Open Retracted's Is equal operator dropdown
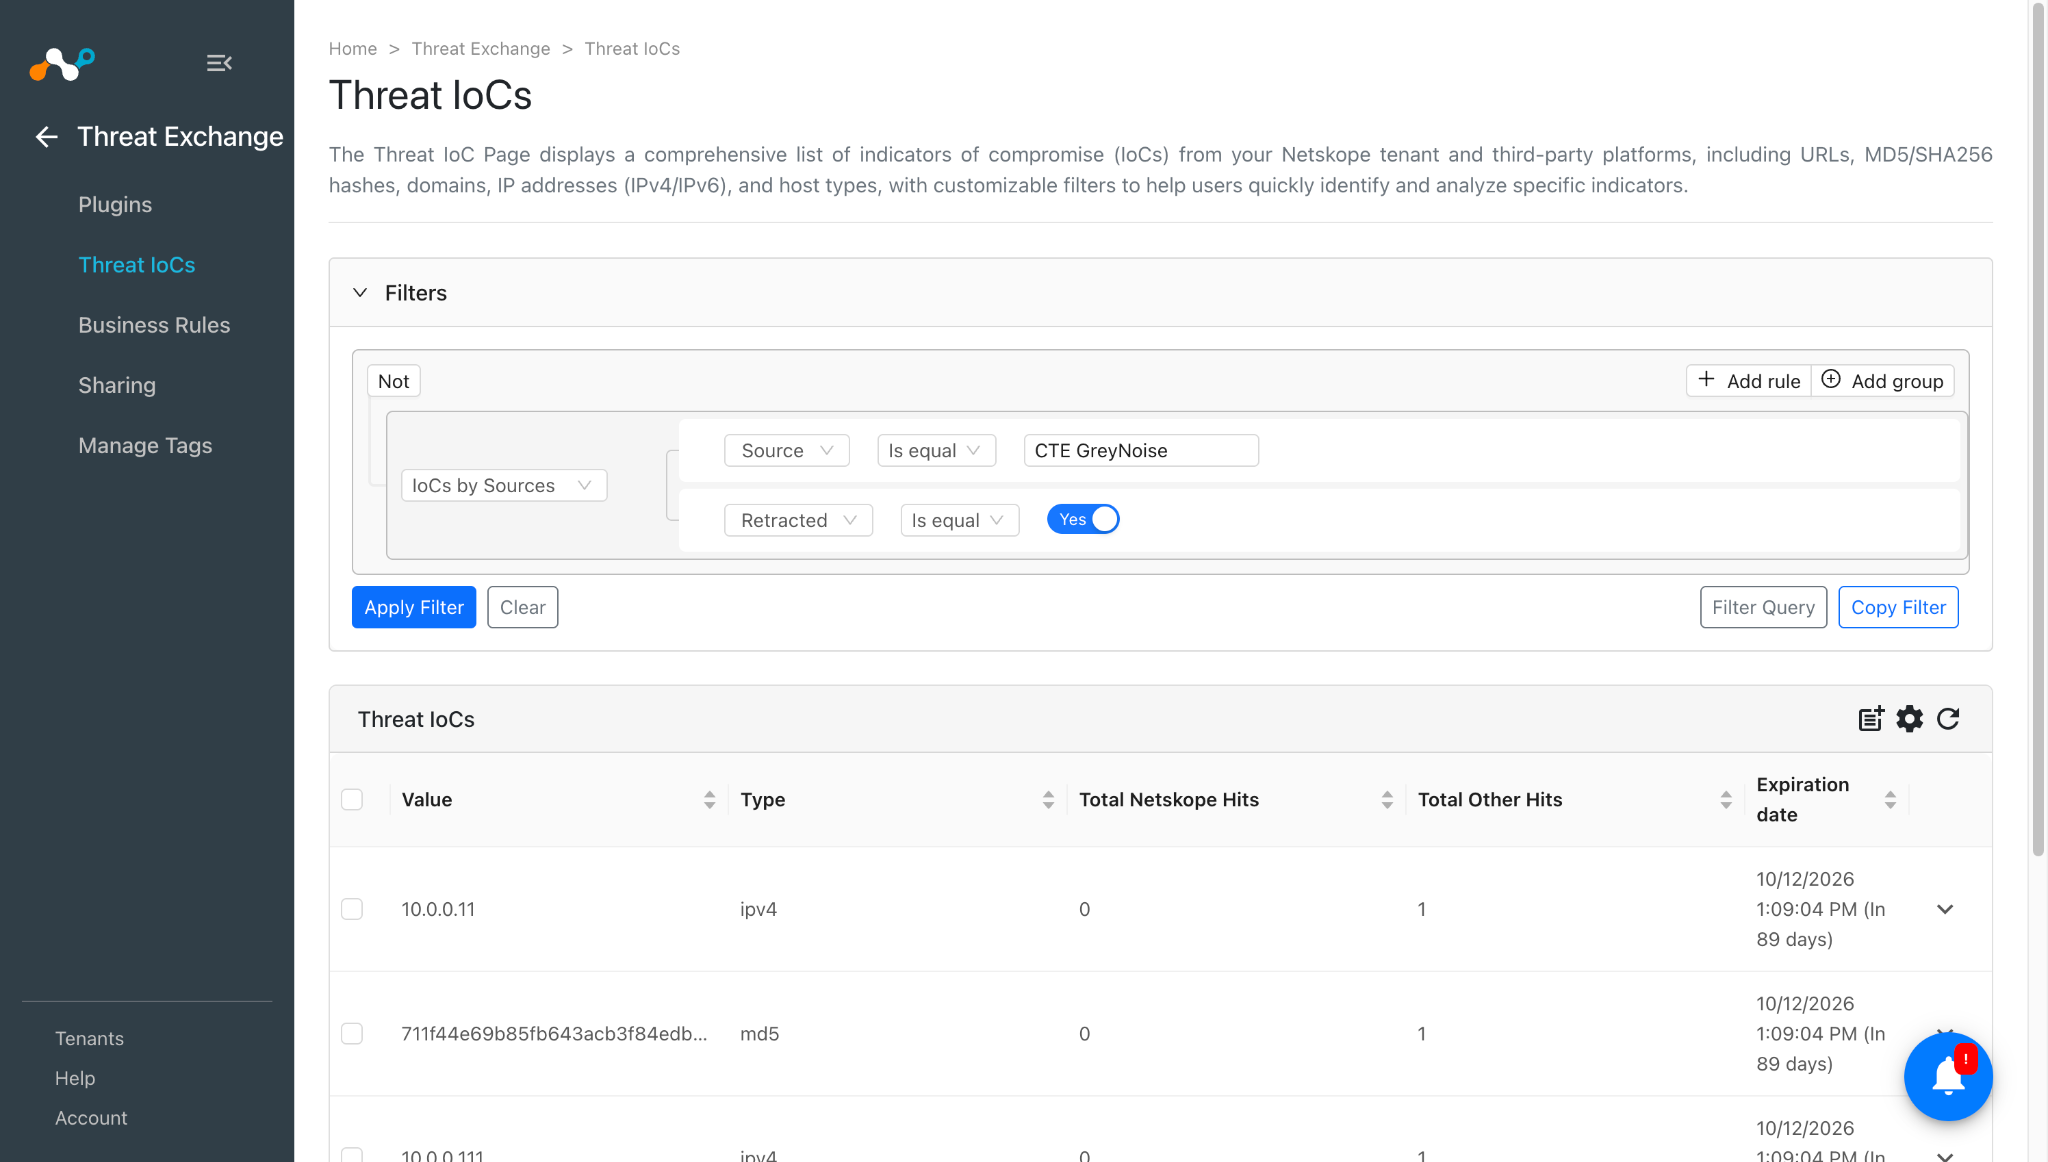2048x1162 pixels. coord(959,520)
